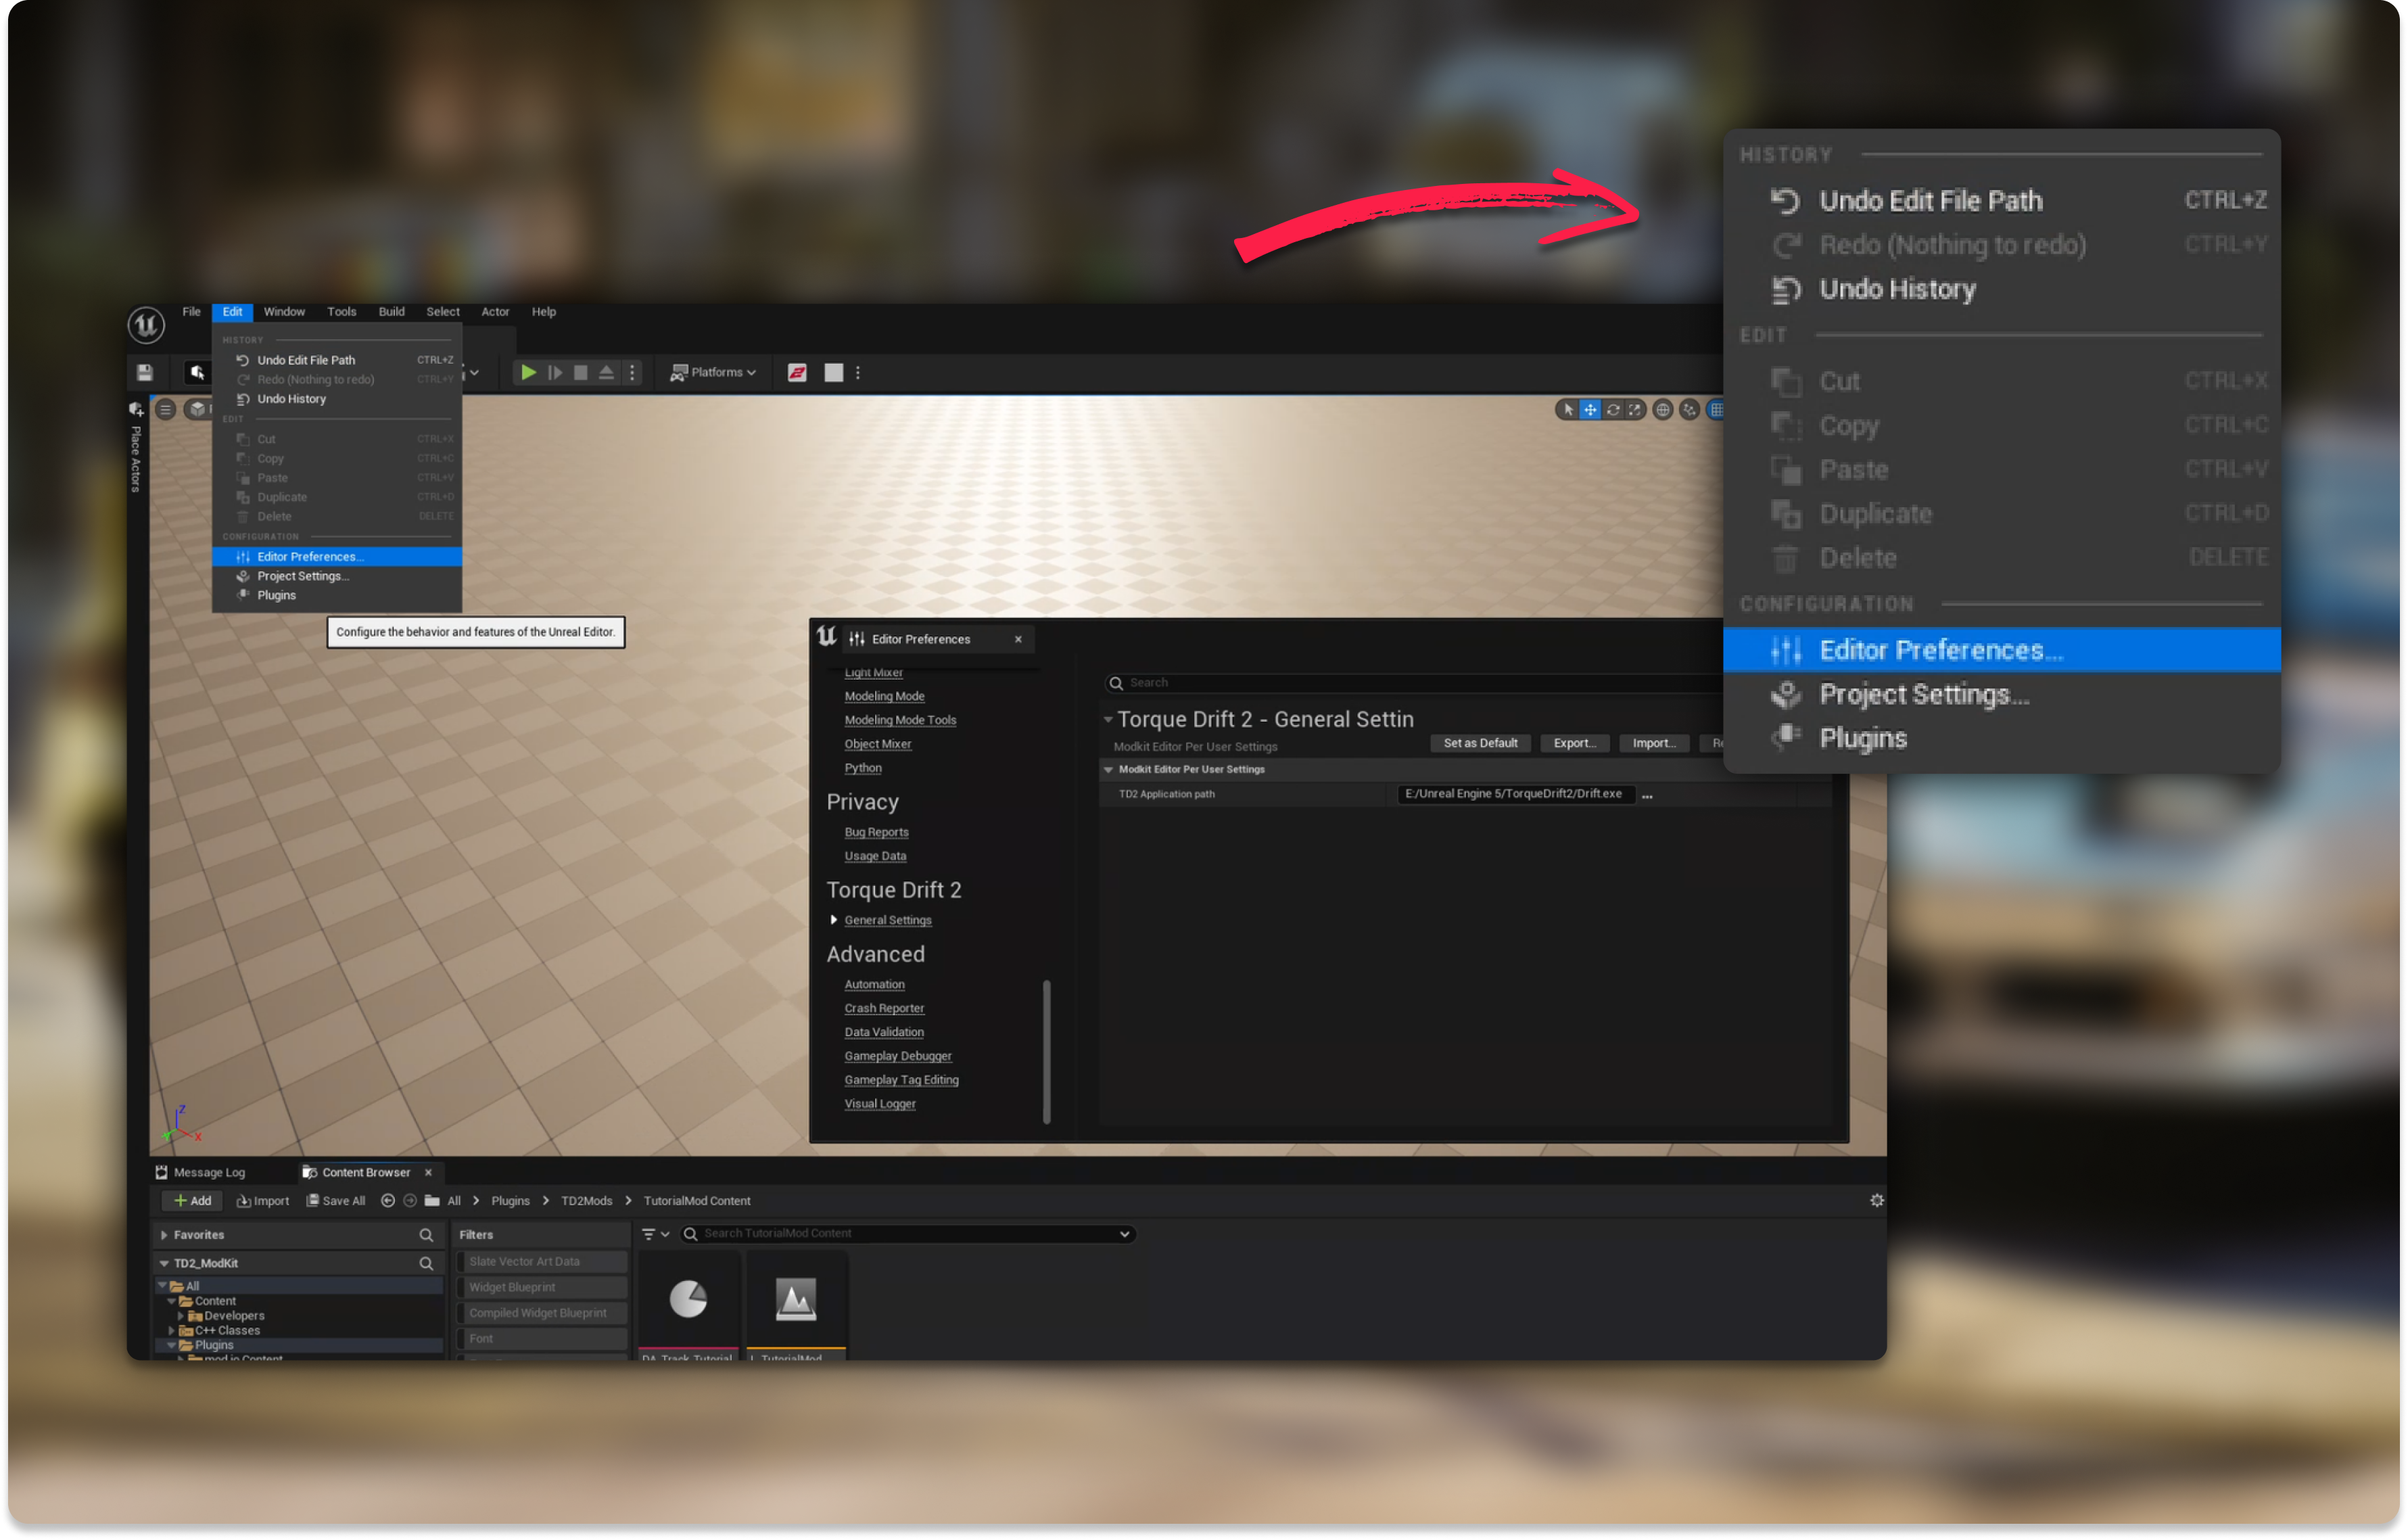This screenshot has width=2408, height=1540.
Task: Click the Place Actors sidebar icon
Action: [136, 409]
